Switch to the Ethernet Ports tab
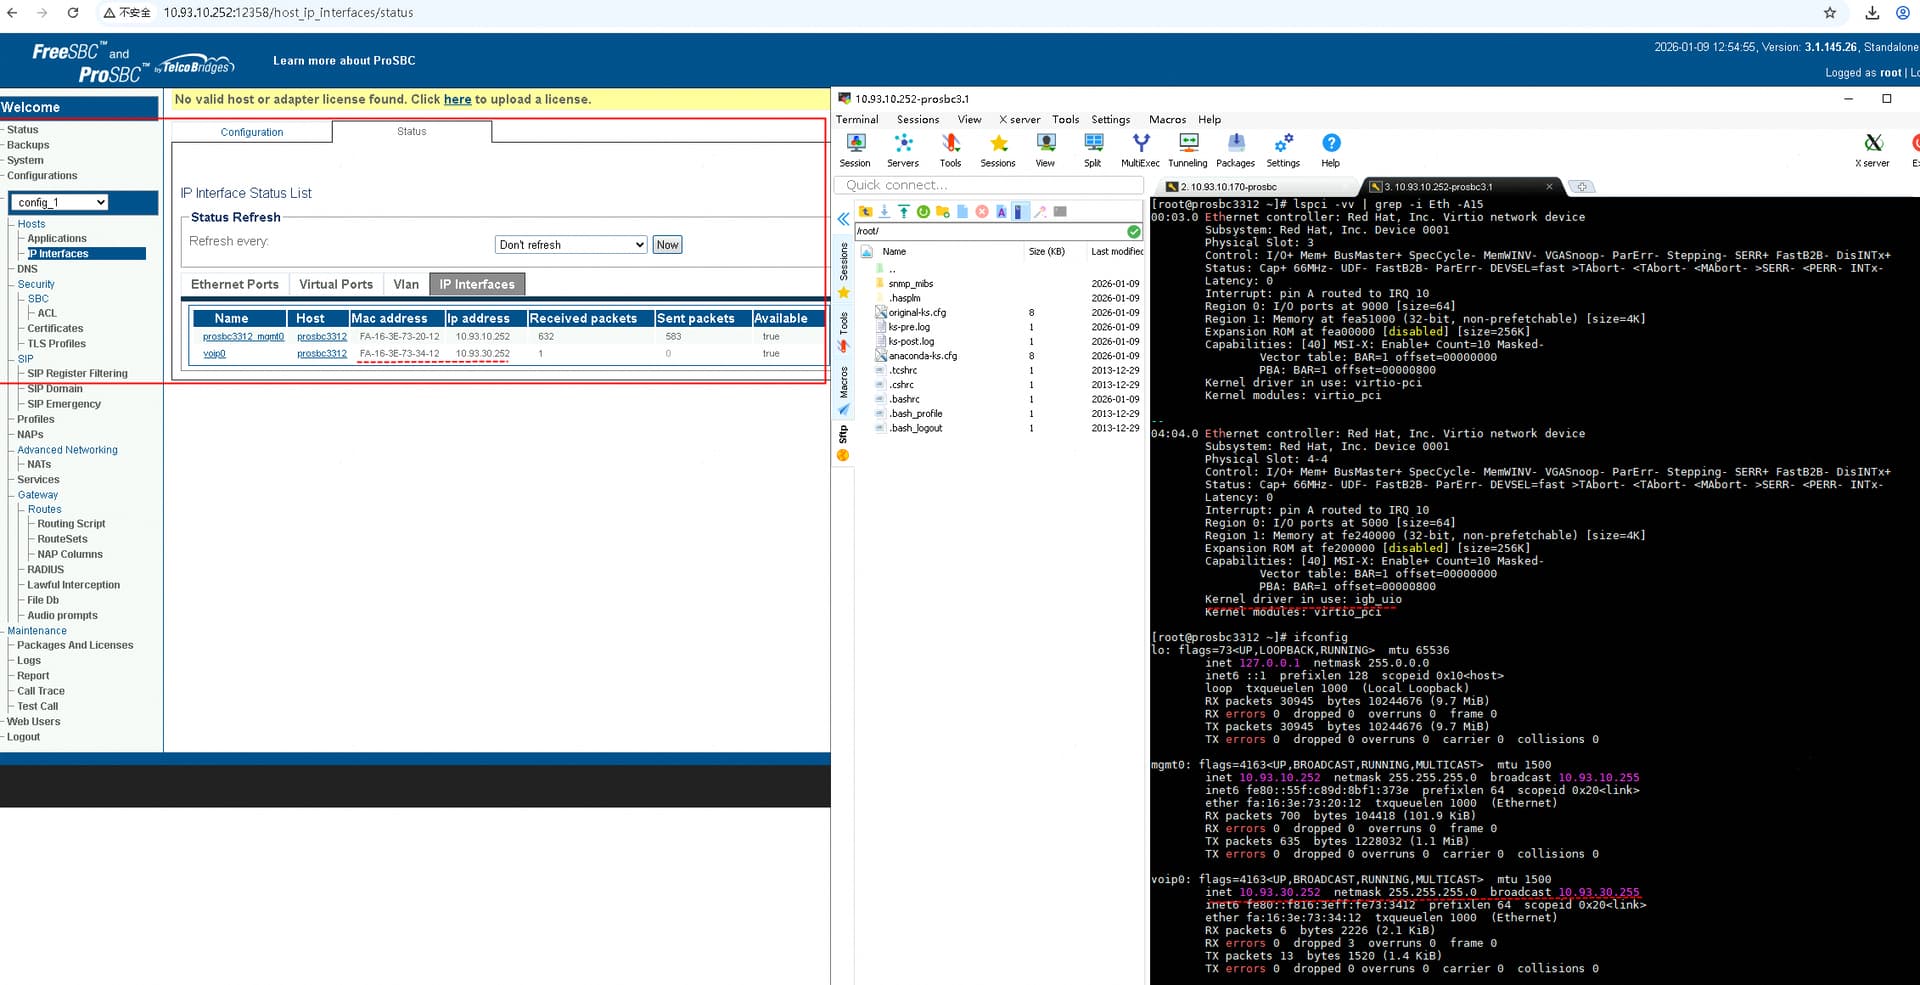 coord(235,285)
